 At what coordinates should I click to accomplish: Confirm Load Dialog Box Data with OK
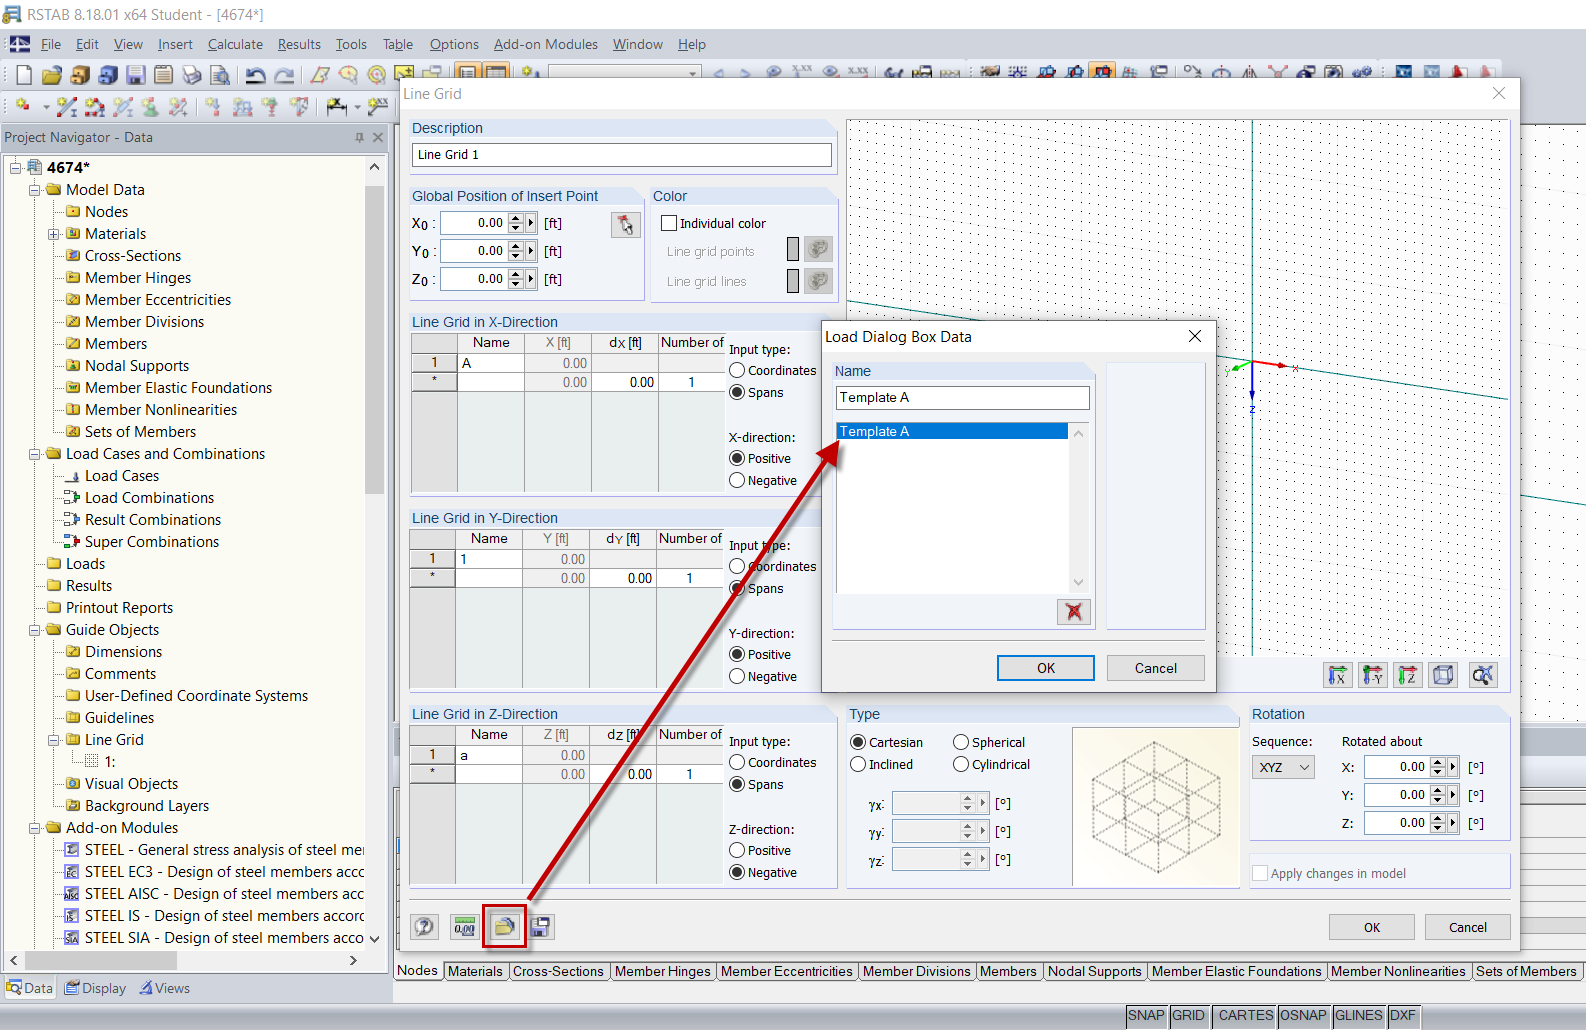click(x=1046, y=668)
